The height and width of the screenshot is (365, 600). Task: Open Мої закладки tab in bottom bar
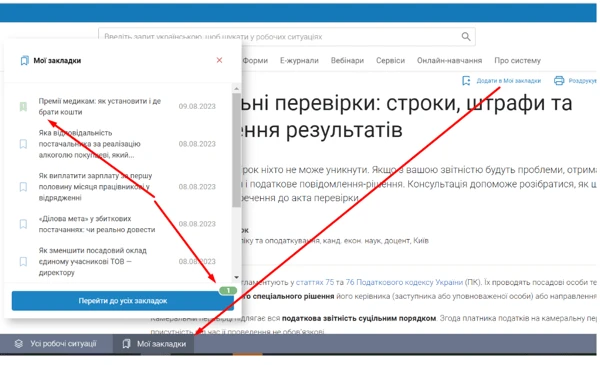tap(153, 344)
